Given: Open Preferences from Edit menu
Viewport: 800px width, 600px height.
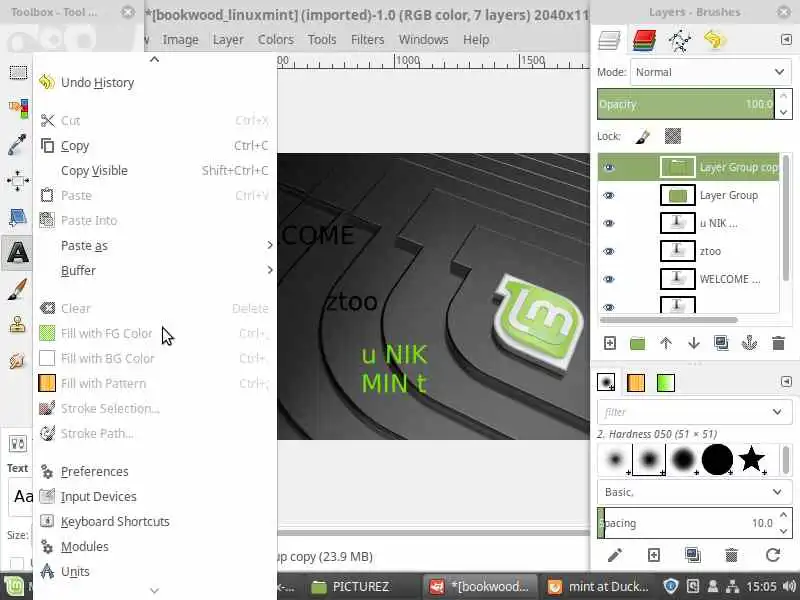Looking at the screenshot, I should [x=155, y=472].
